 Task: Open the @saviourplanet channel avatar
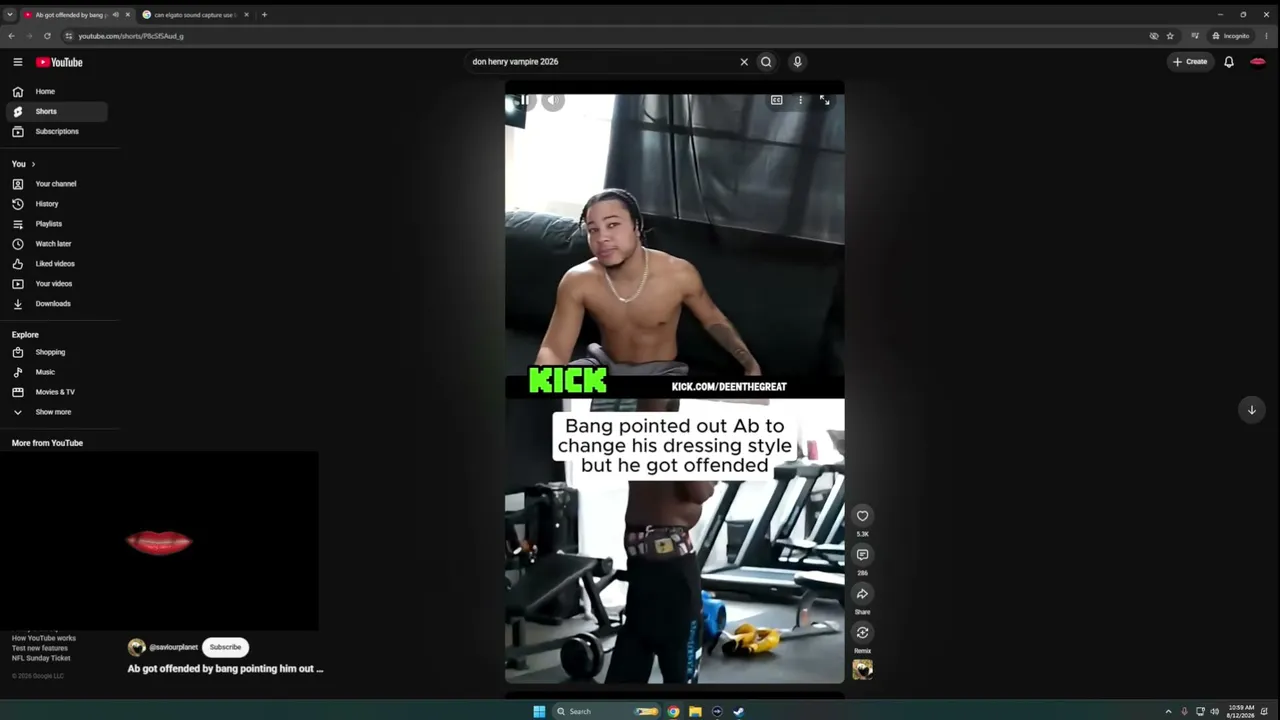tap(137, 647)
